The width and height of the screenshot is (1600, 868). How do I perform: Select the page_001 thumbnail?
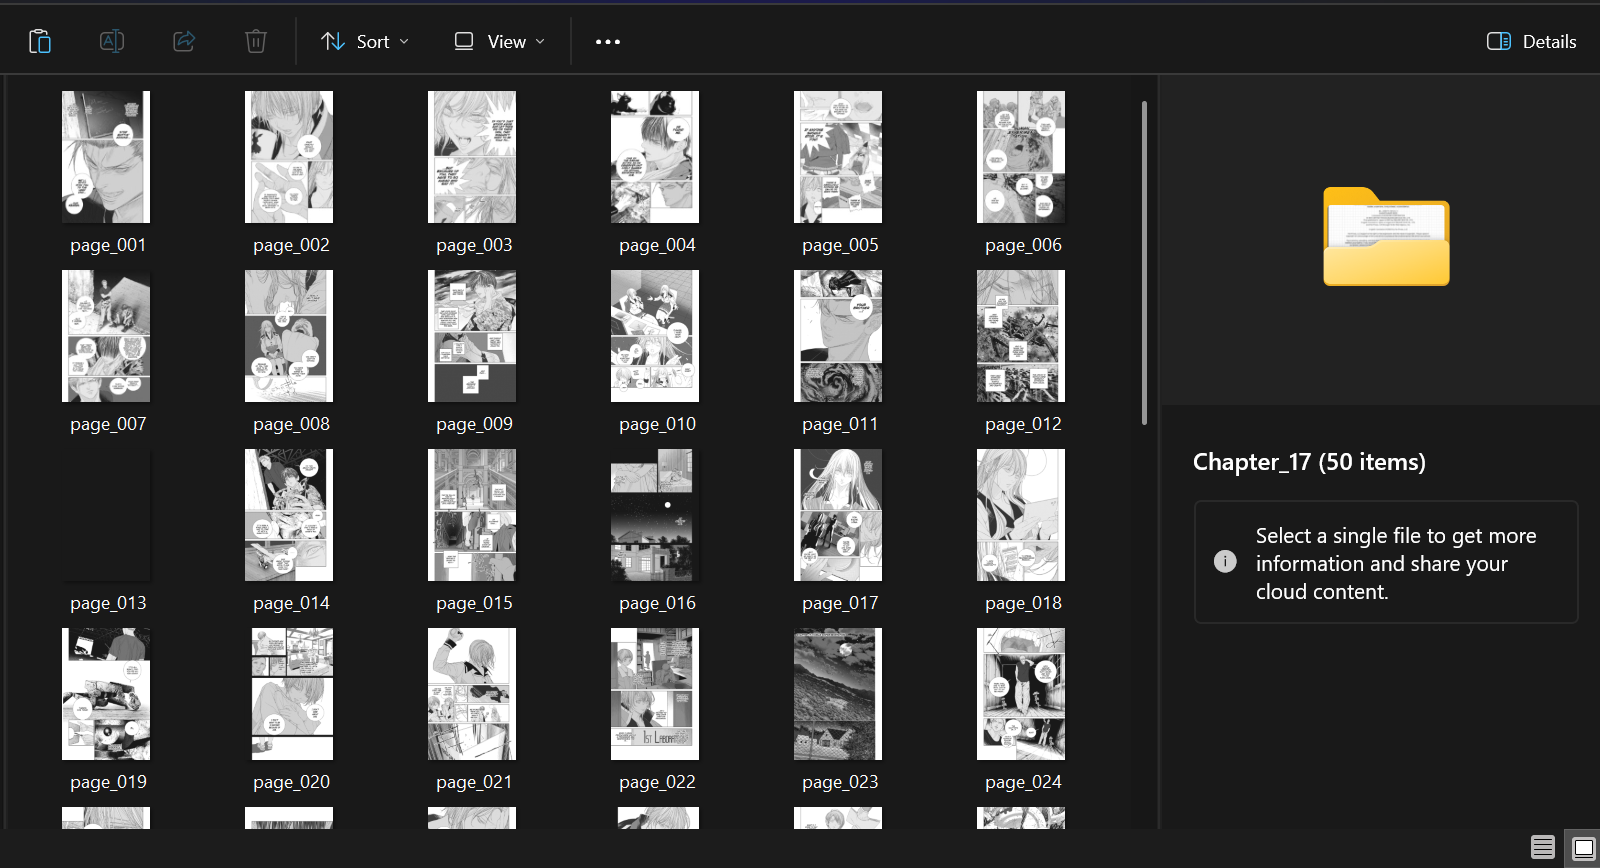pos(106,157)
